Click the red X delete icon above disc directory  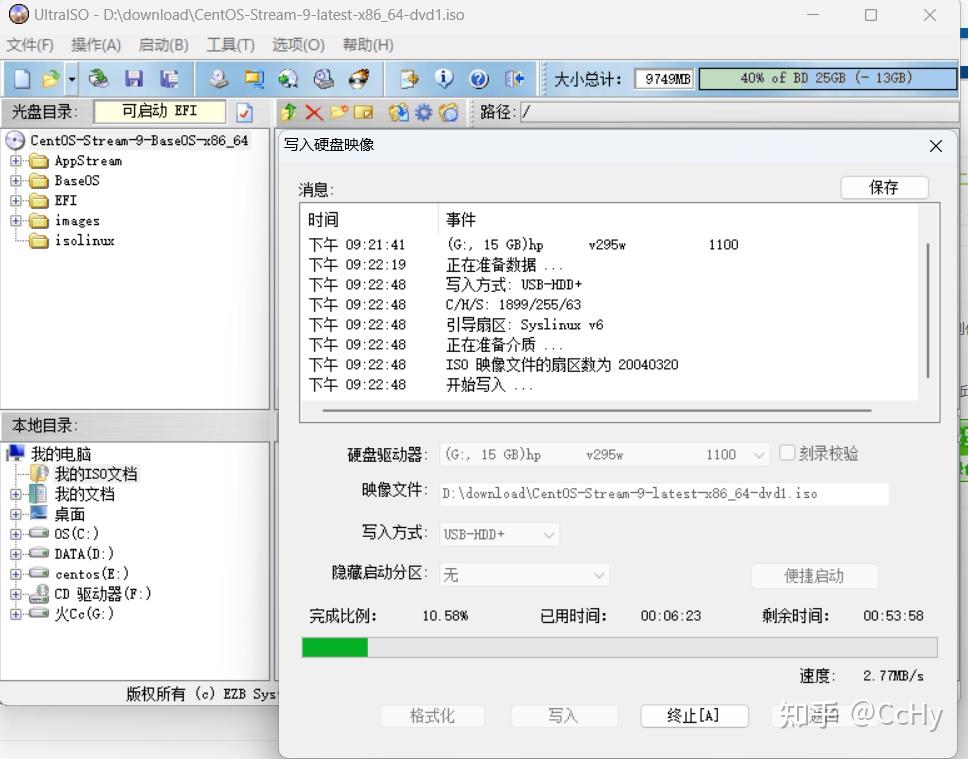click(312, 112)
